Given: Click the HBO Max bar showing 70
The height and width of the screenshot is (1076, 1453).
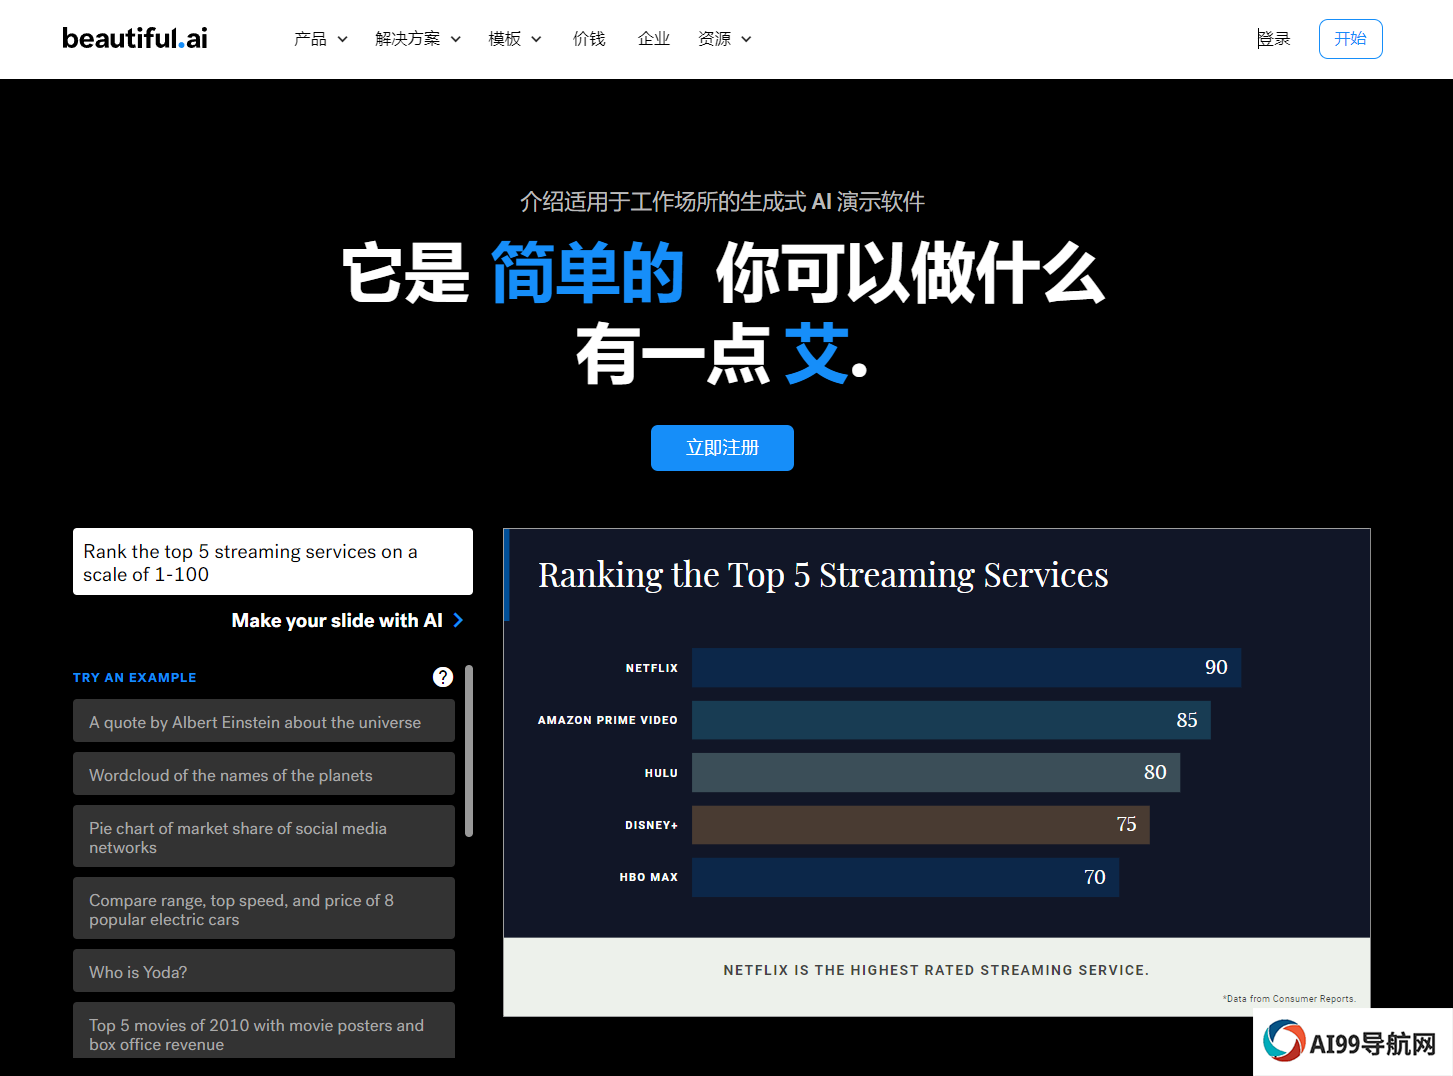Looking at the screenshot, I should (x=905, y=877).
